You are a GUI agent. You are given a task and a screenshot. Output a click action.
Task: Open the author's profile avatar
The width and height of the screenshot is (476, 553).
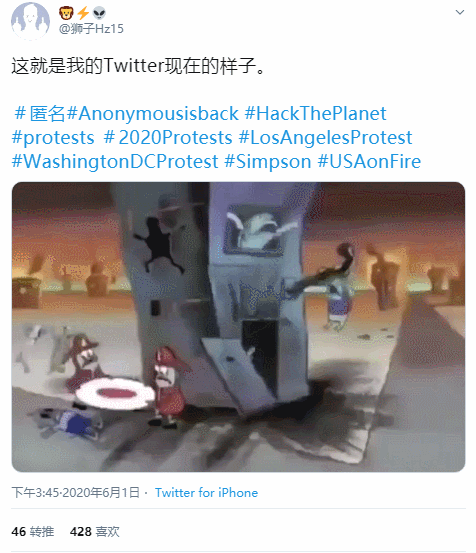click(x=30, y=21)
